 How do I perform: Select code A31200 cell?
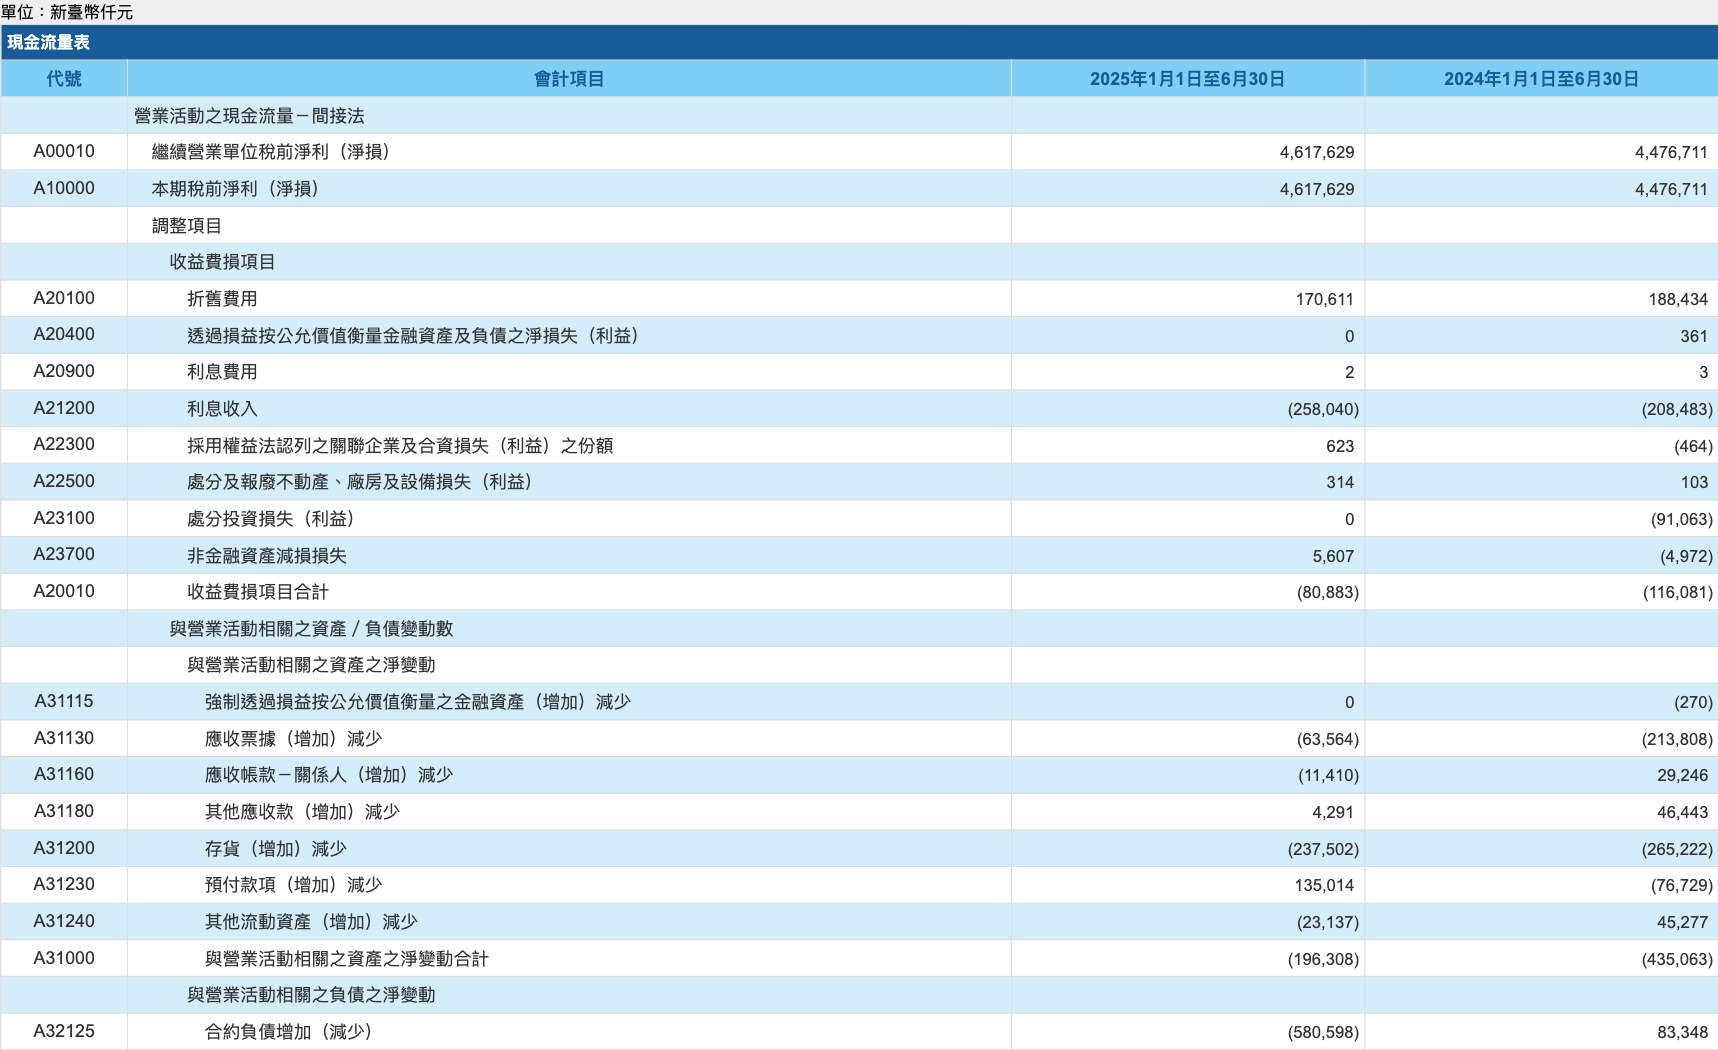64,848
